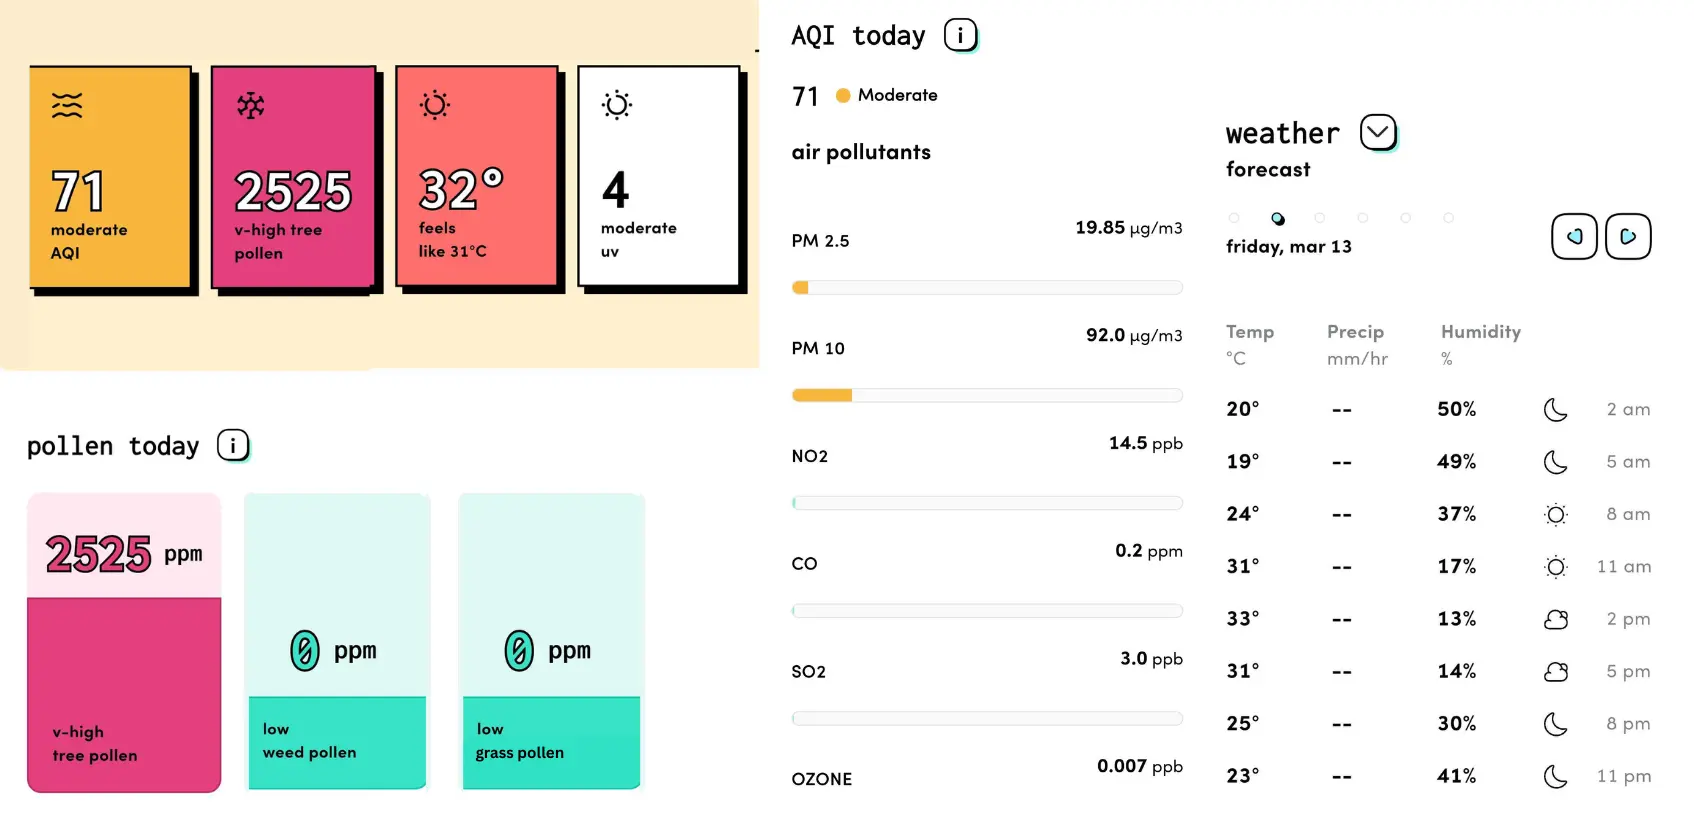Select the active second forecast day dot
This screenshot has height=814, width=1694.
(x=1278, y=218)
